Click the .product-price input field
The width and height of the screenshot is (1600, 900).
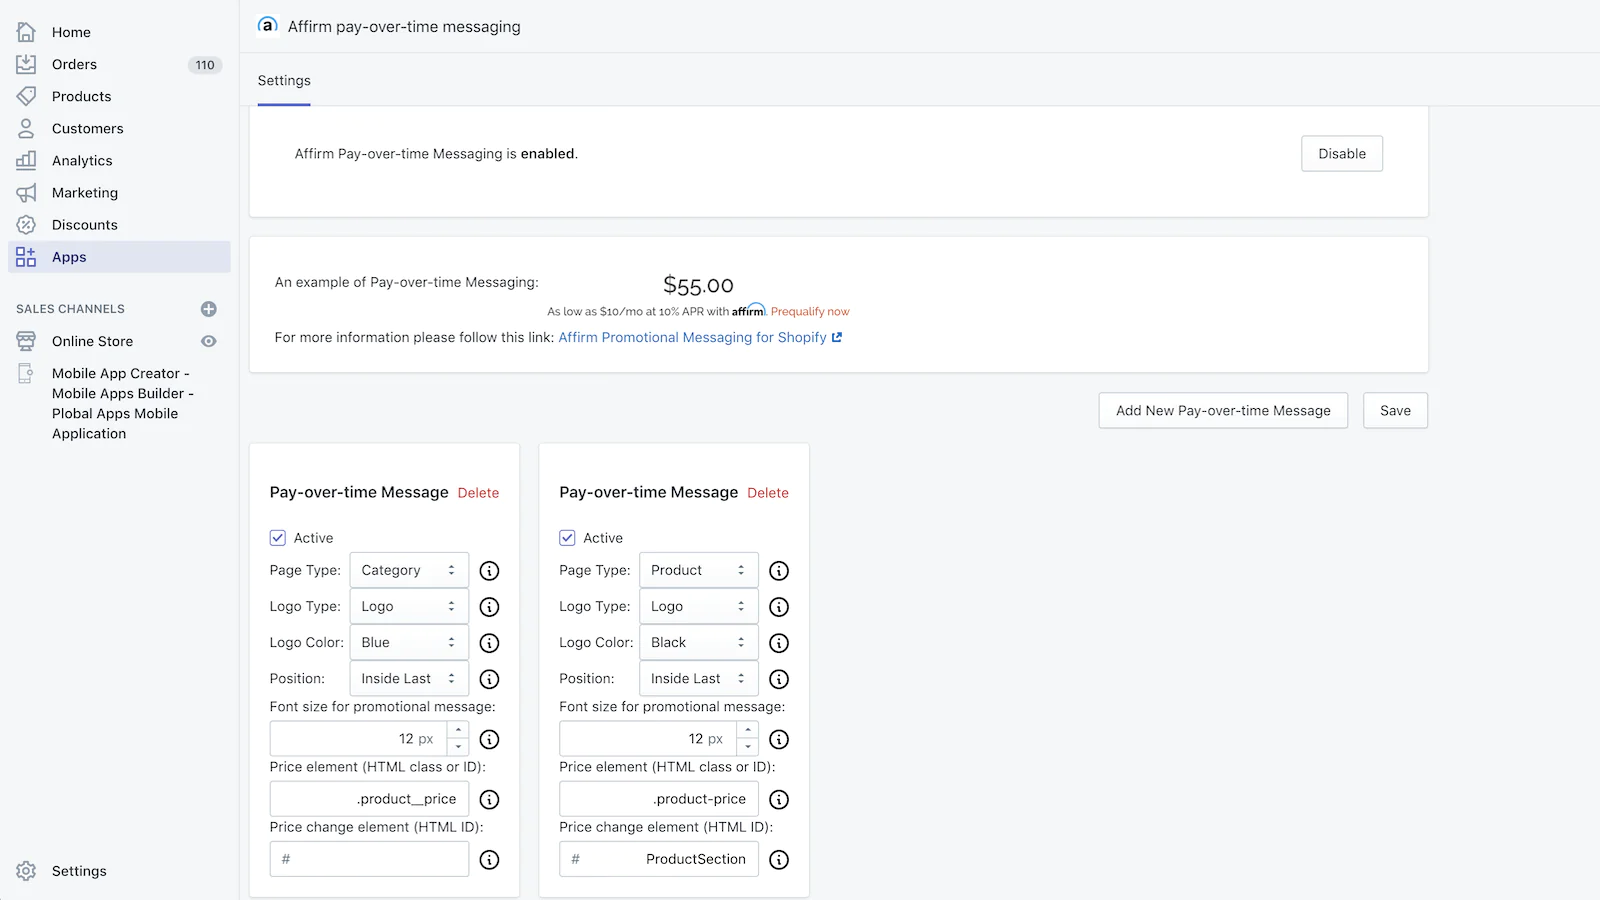[659, 799]
